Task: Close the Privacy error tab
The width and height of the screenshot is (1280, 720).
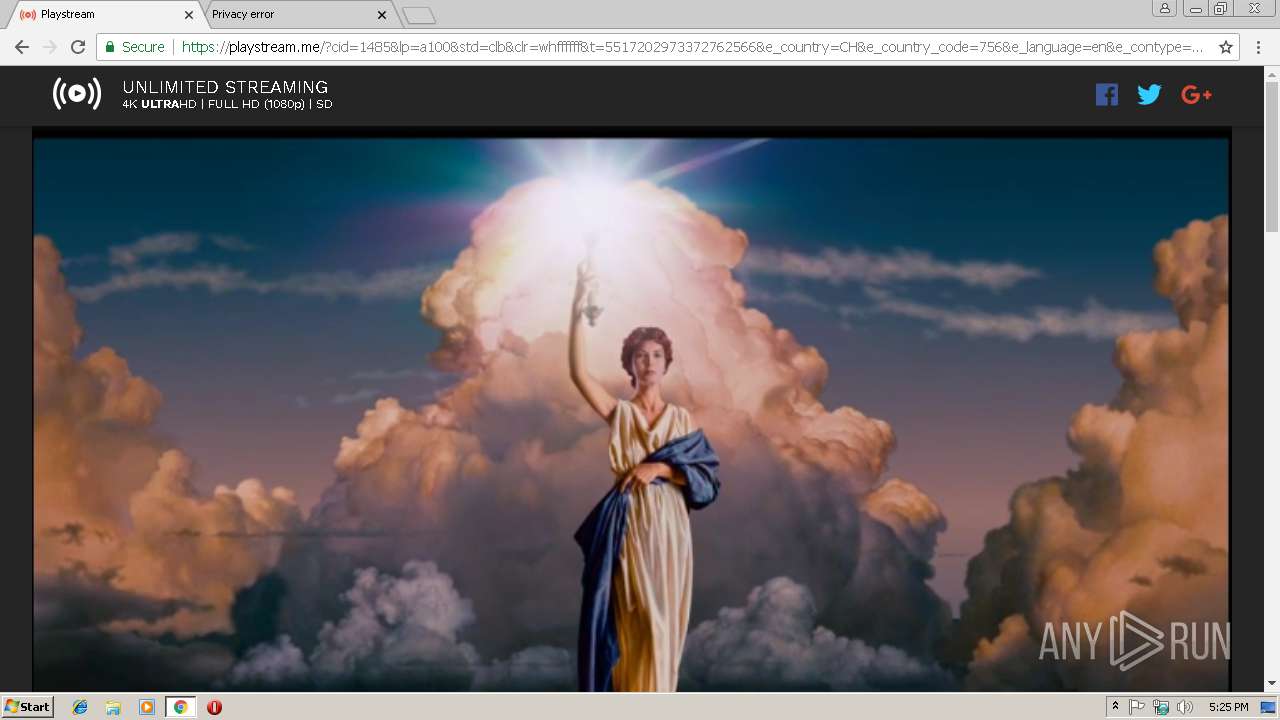Action: (x=381, y=15)
